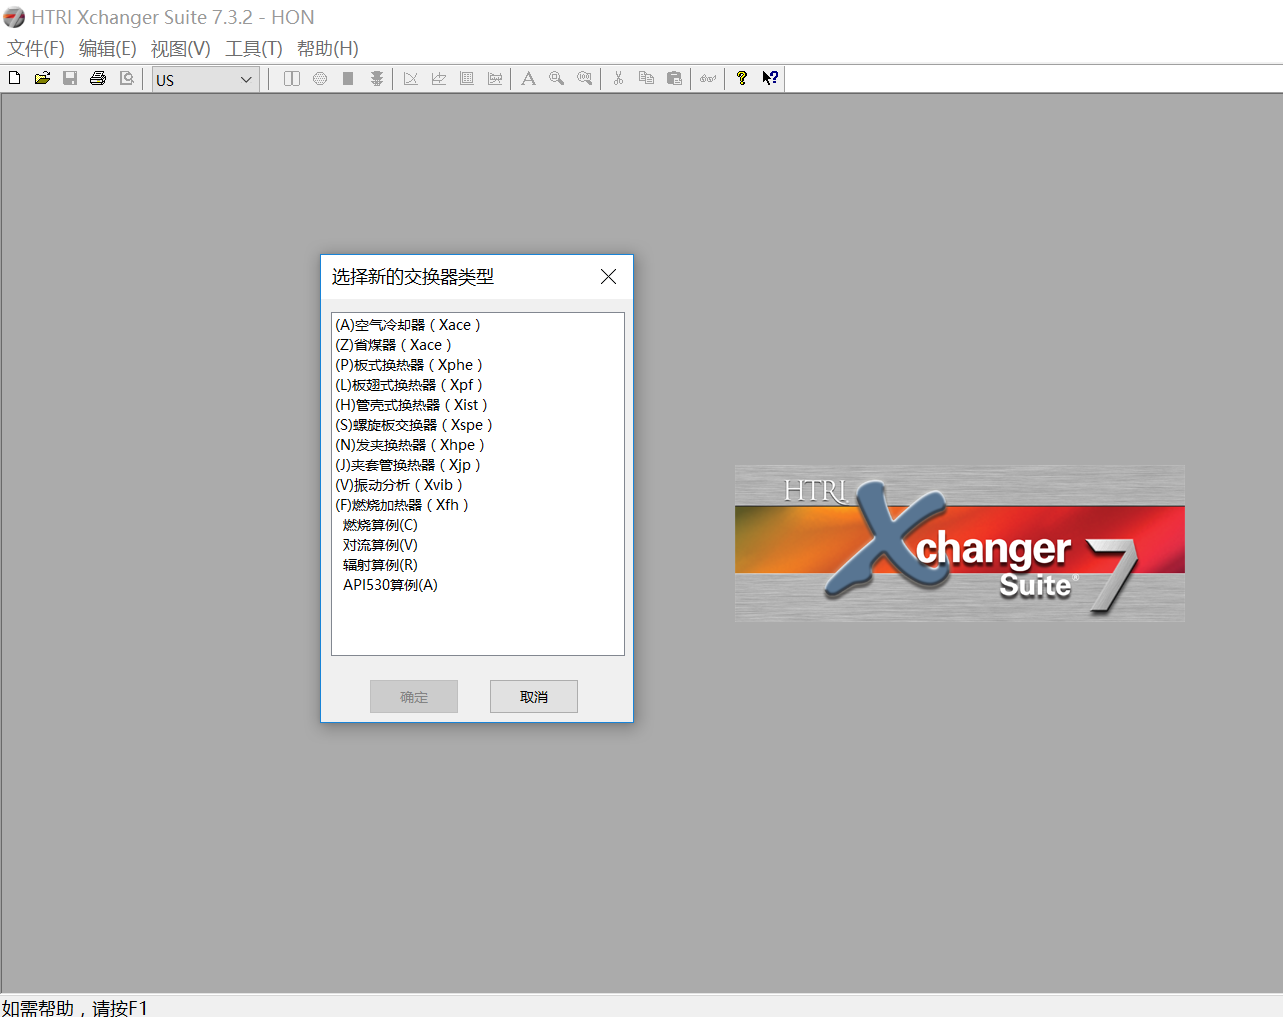Screen dimensions: 1283x1017
Task: Open the US unit set dropdown
Action: pyautogui.click(x=205, y=80)
